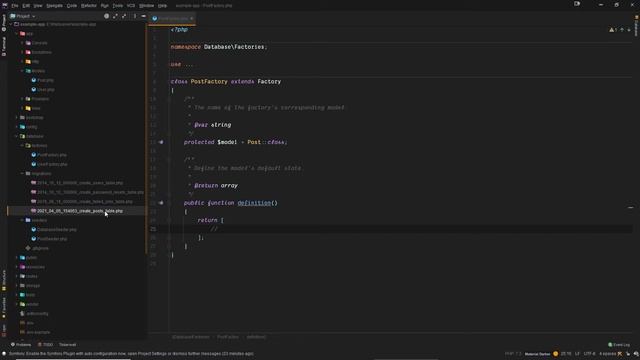Screen dimensions: 640x360
Task: Open Project panel options (vertical dots)
Action: pyautogui.click(x=135, y=16)
